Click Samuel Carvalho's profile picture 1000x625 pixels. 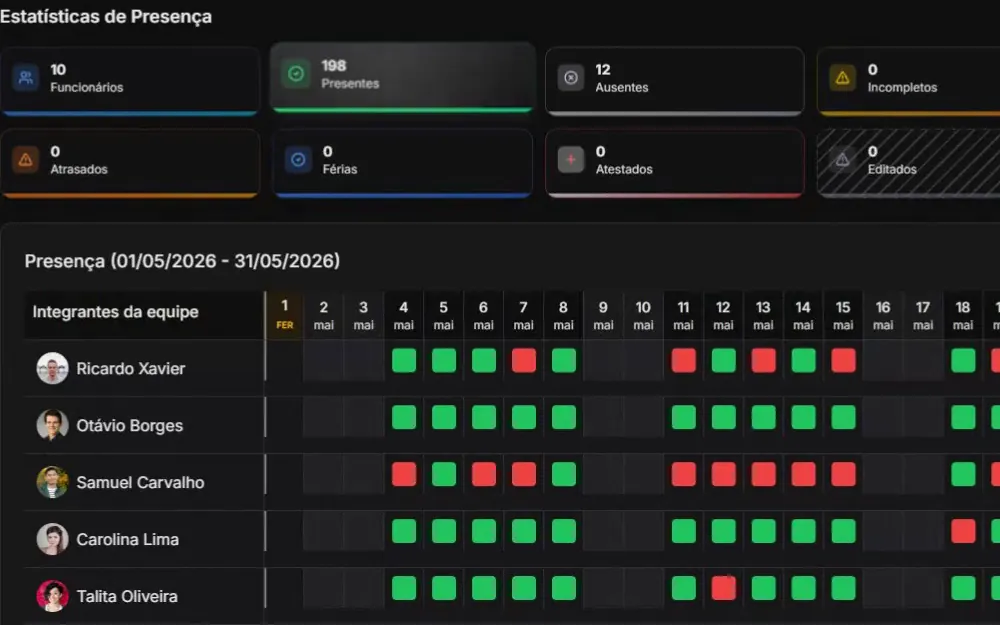[52, 482]
